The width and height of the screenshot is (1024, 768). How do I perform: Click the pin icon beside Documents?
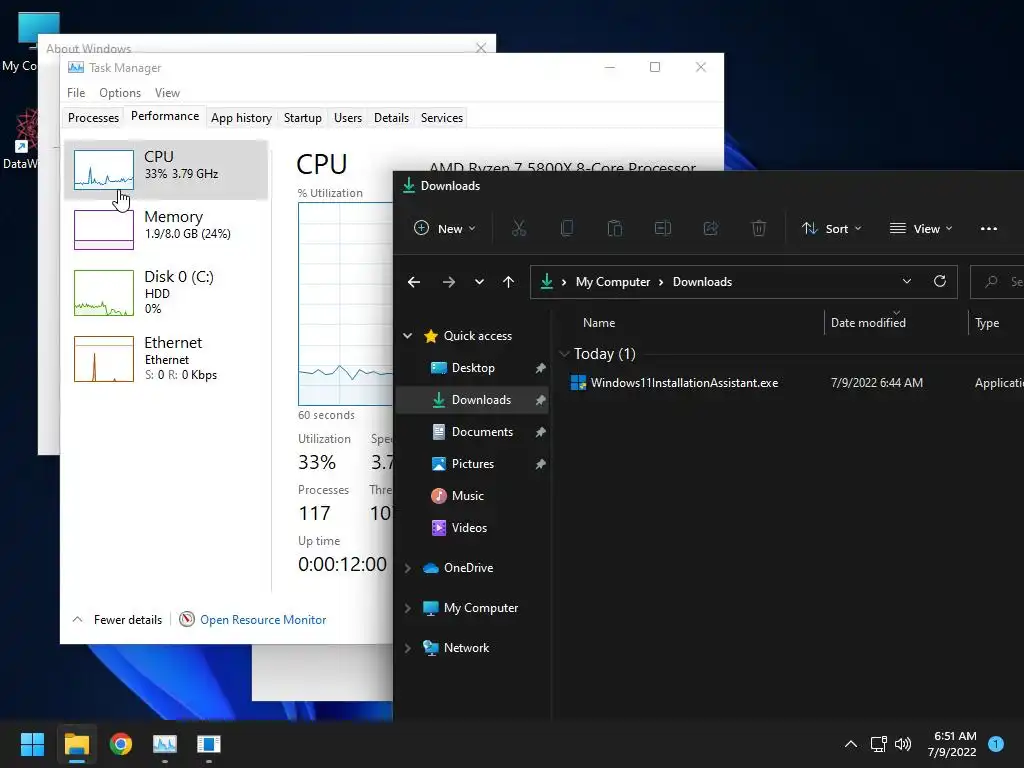click(x=540, y=432)
